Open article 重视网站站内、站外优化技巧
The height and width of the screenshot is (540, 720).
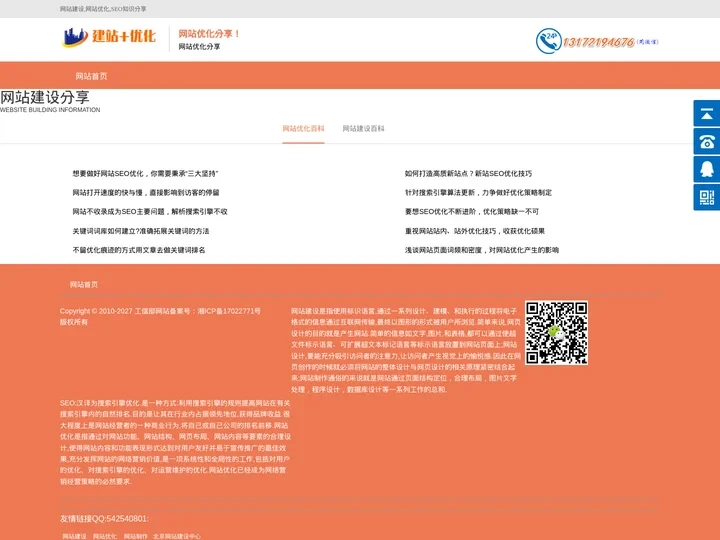[x=475, y=231]
